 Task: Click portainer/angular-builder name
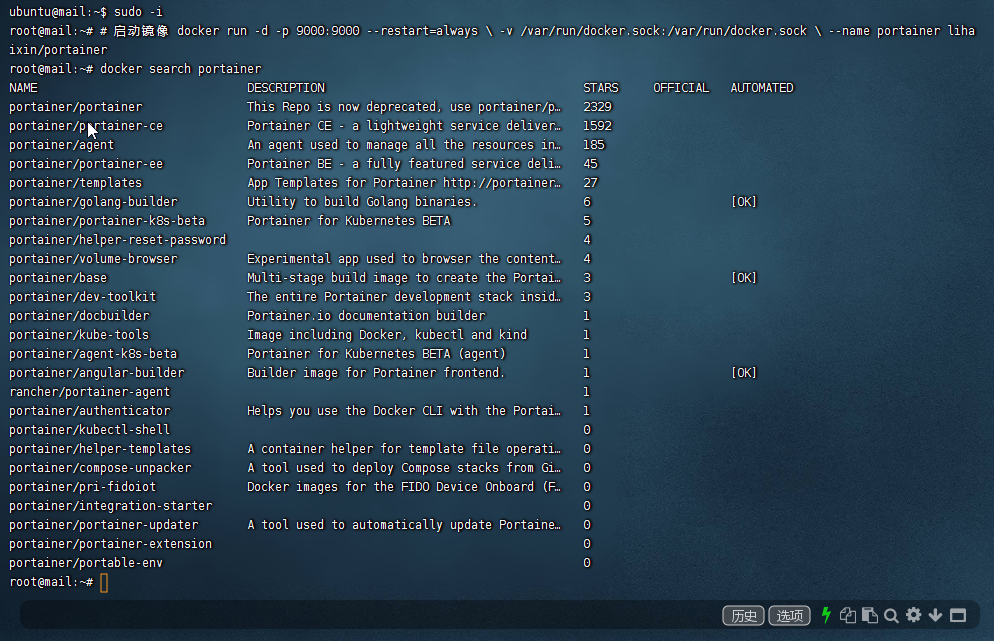97,373
